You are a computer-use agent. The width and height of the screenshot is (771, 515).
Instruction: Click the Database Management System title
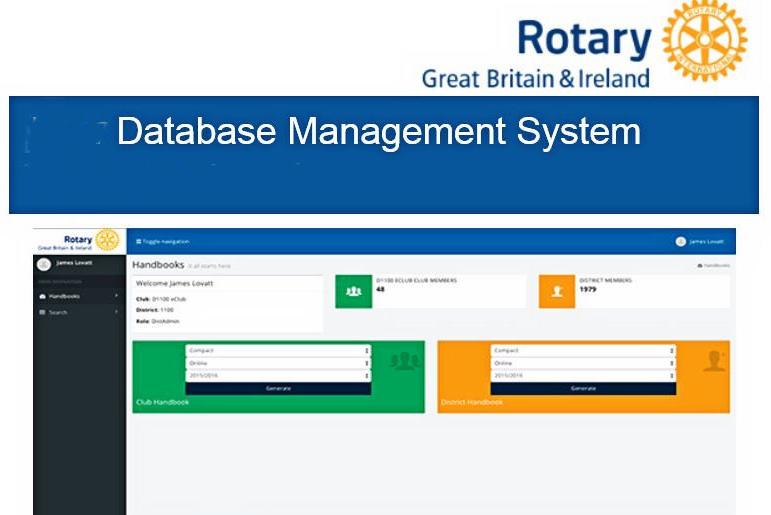(x=379, y=131)
